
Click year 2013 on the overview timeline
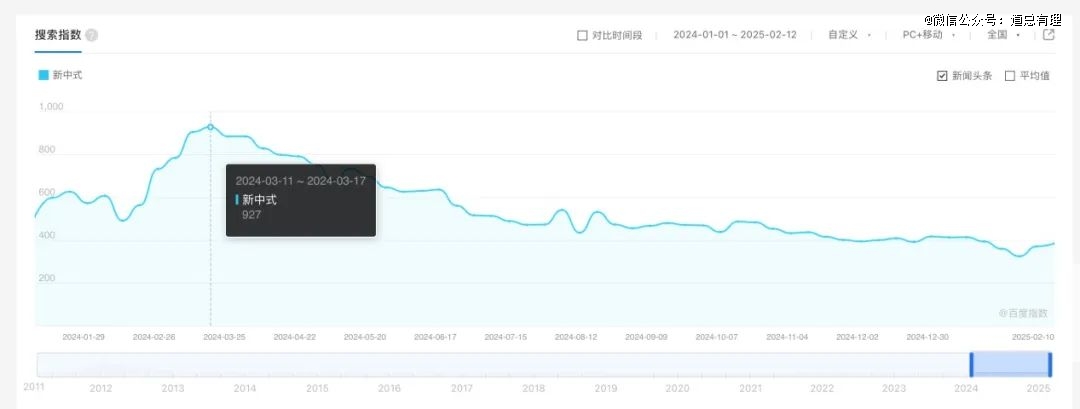pos(173,388)
